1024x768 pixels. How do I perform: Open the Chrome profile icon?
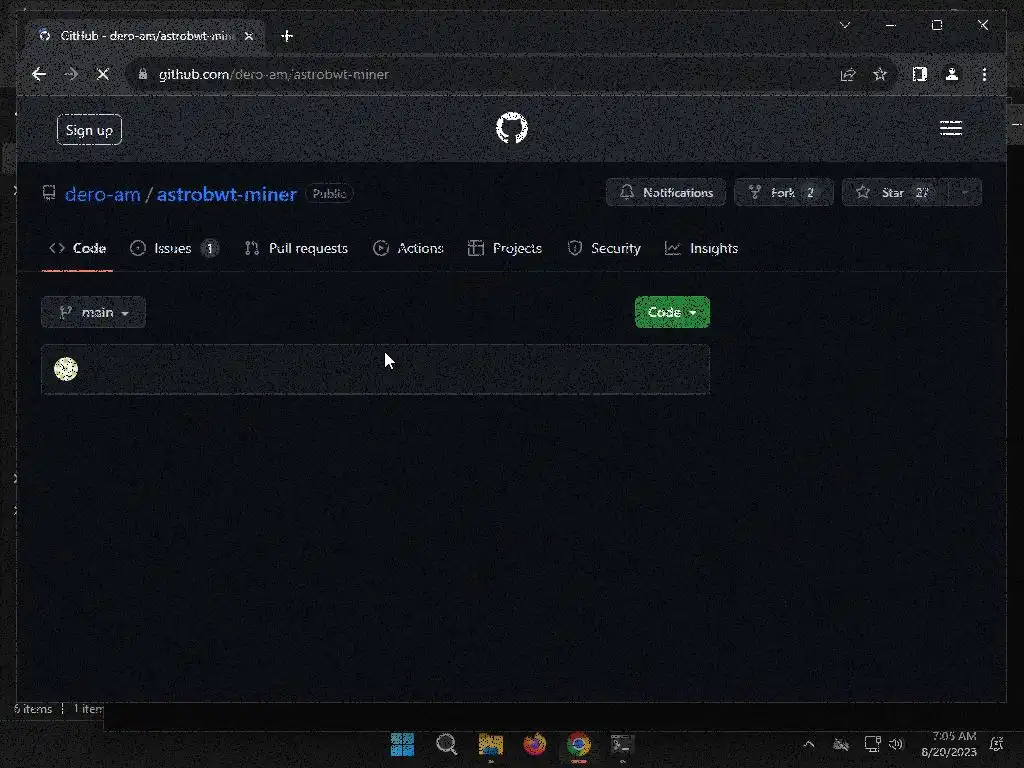coord(952,74)
